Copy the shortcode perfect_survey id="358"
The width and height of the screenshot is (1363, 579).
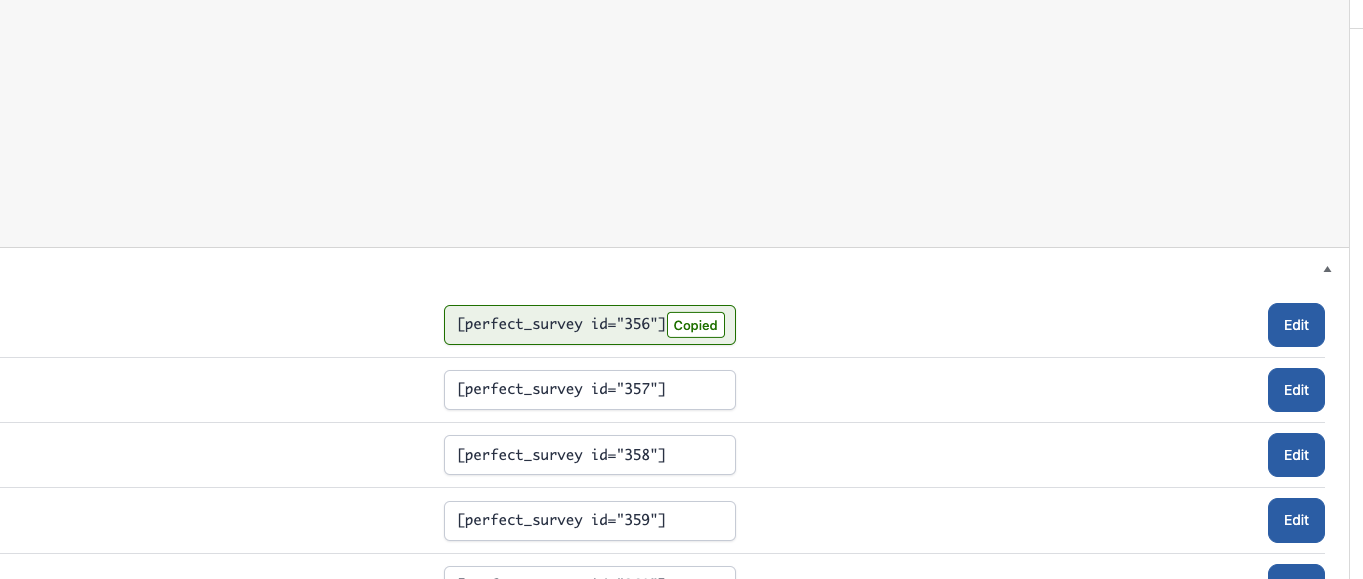point(590,455)
